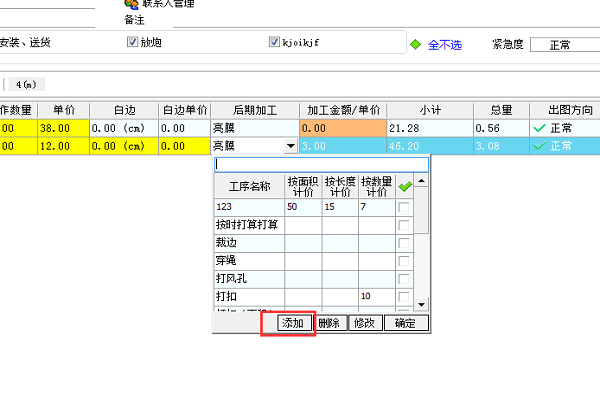Select the 123 process name row

pos(249,207)
